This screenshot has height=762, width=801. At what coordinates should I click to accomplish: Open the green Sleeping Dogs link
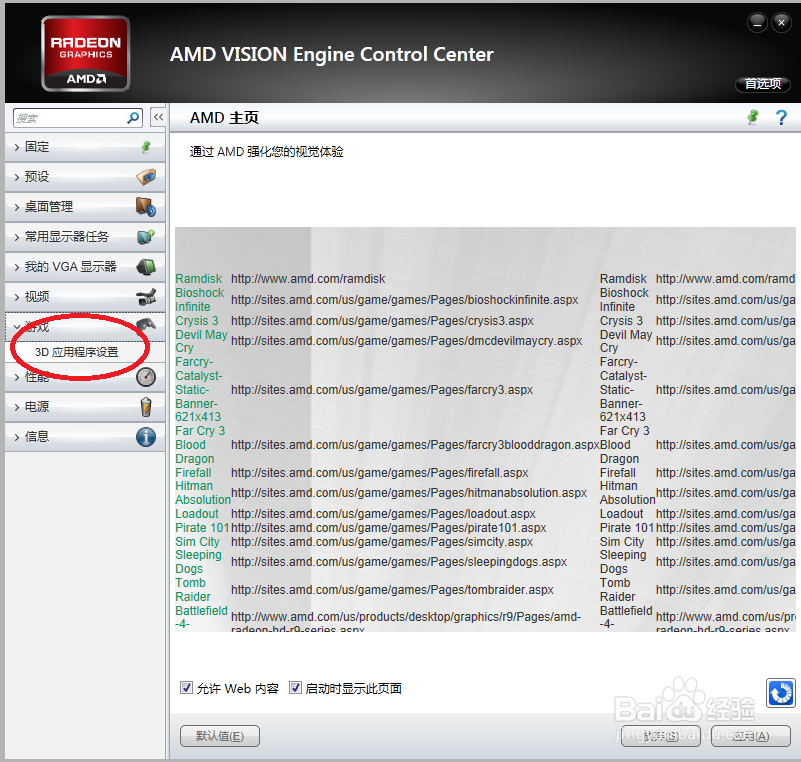coord(198,562)
